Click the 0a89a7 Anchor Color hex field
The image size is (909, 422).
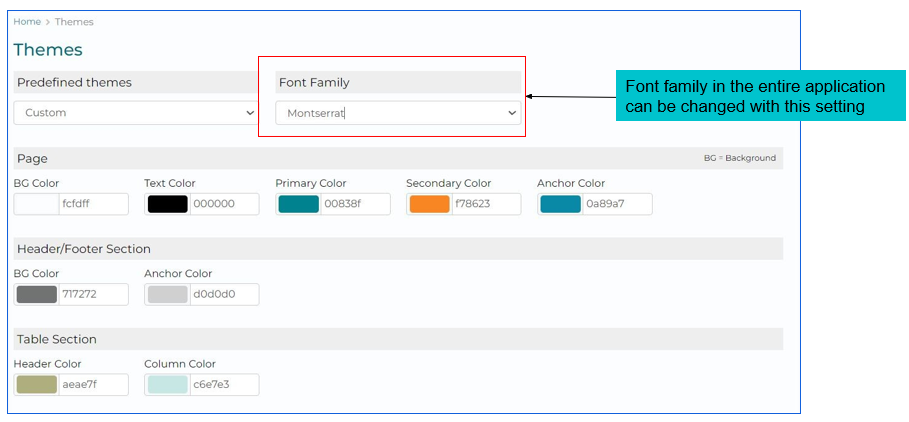pyautogui.click(x=616, y=204)
